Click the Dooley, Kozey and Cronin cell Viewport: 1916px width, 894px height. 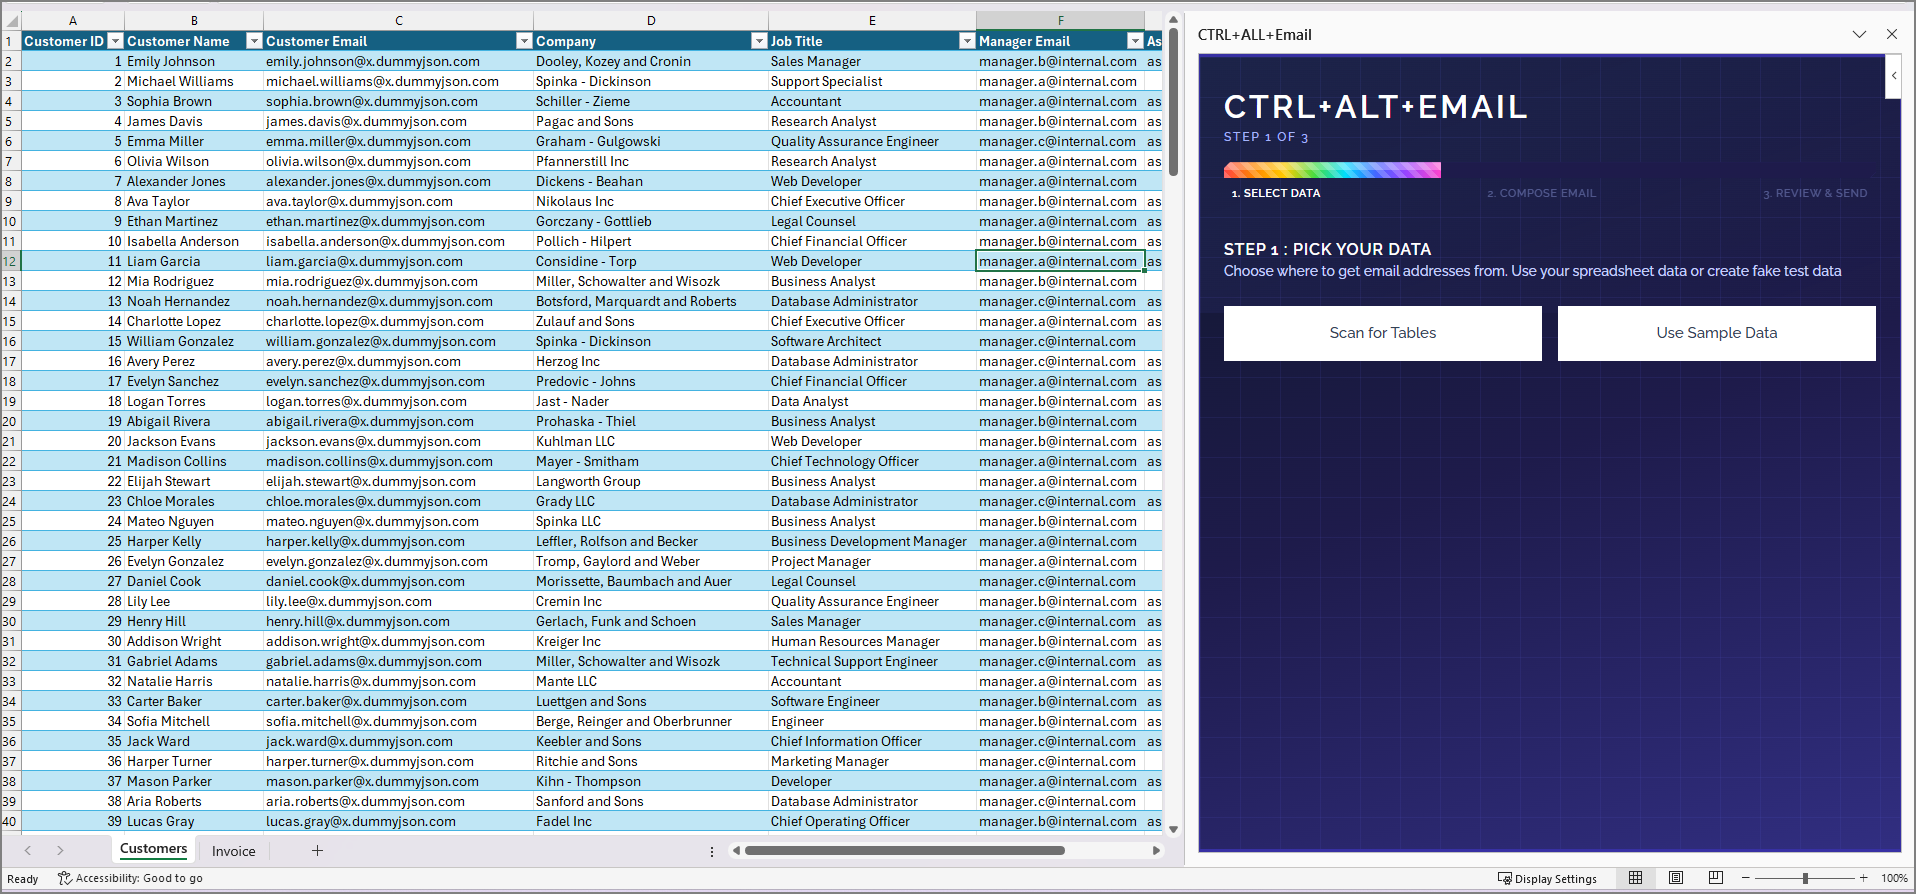(x=651, y=61)
